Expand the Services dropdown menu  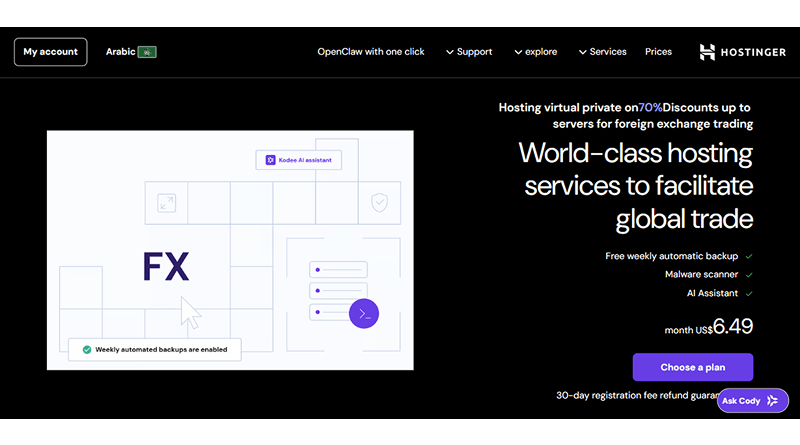603,52
